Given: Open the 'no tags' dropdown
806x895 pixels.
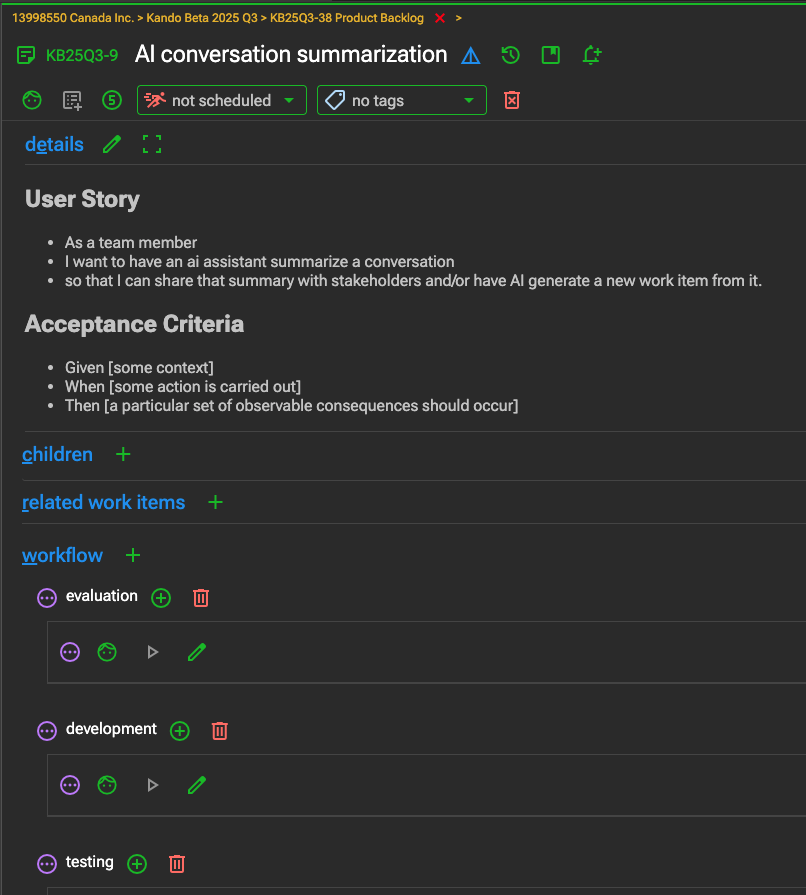Looking at the screenshot, I should pyautogui.click(x=401, y=100).
